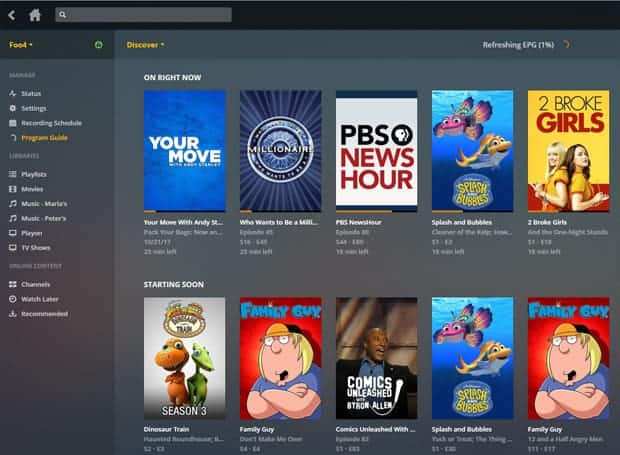The image size is (620, 455).
Task: Click the Movies film icon
Action: [13, 189]
